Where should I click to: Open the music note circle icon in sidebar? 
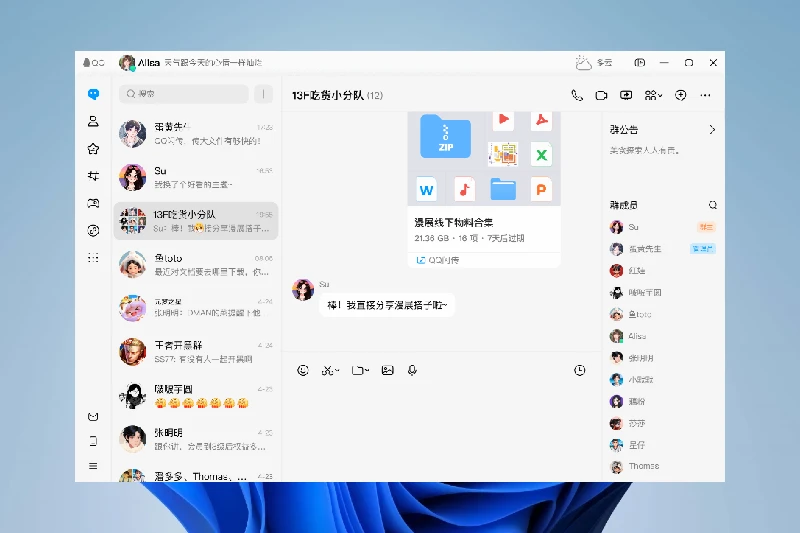93,231
